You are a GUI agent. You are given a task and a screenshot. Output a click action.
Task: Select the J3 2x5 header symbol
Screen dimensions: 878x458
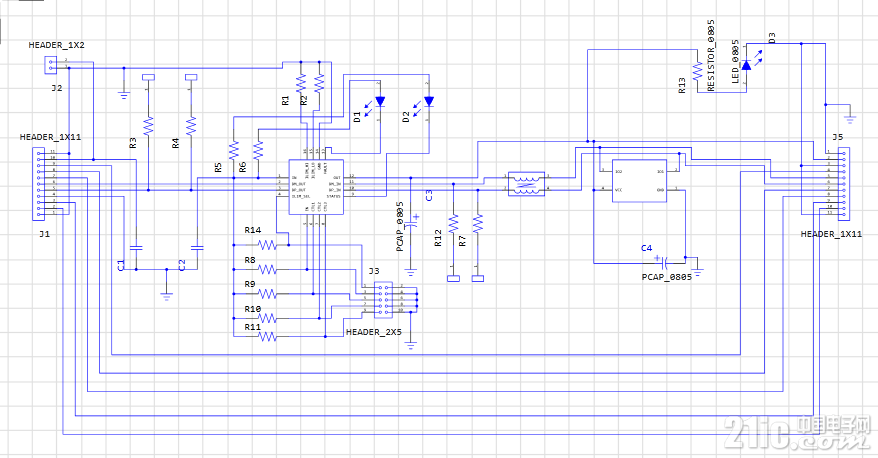[x=383, y=300]
